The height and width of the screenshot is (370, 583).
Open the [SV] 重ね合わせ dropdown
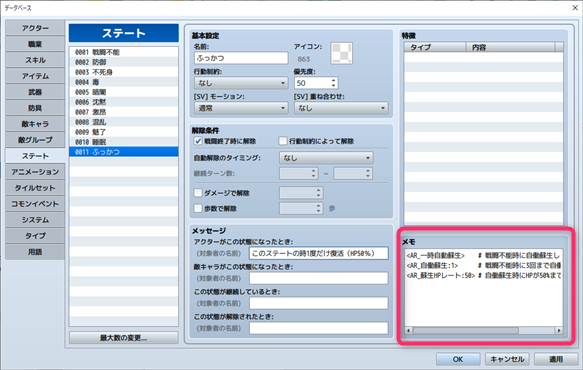click(x=341, y=108)
